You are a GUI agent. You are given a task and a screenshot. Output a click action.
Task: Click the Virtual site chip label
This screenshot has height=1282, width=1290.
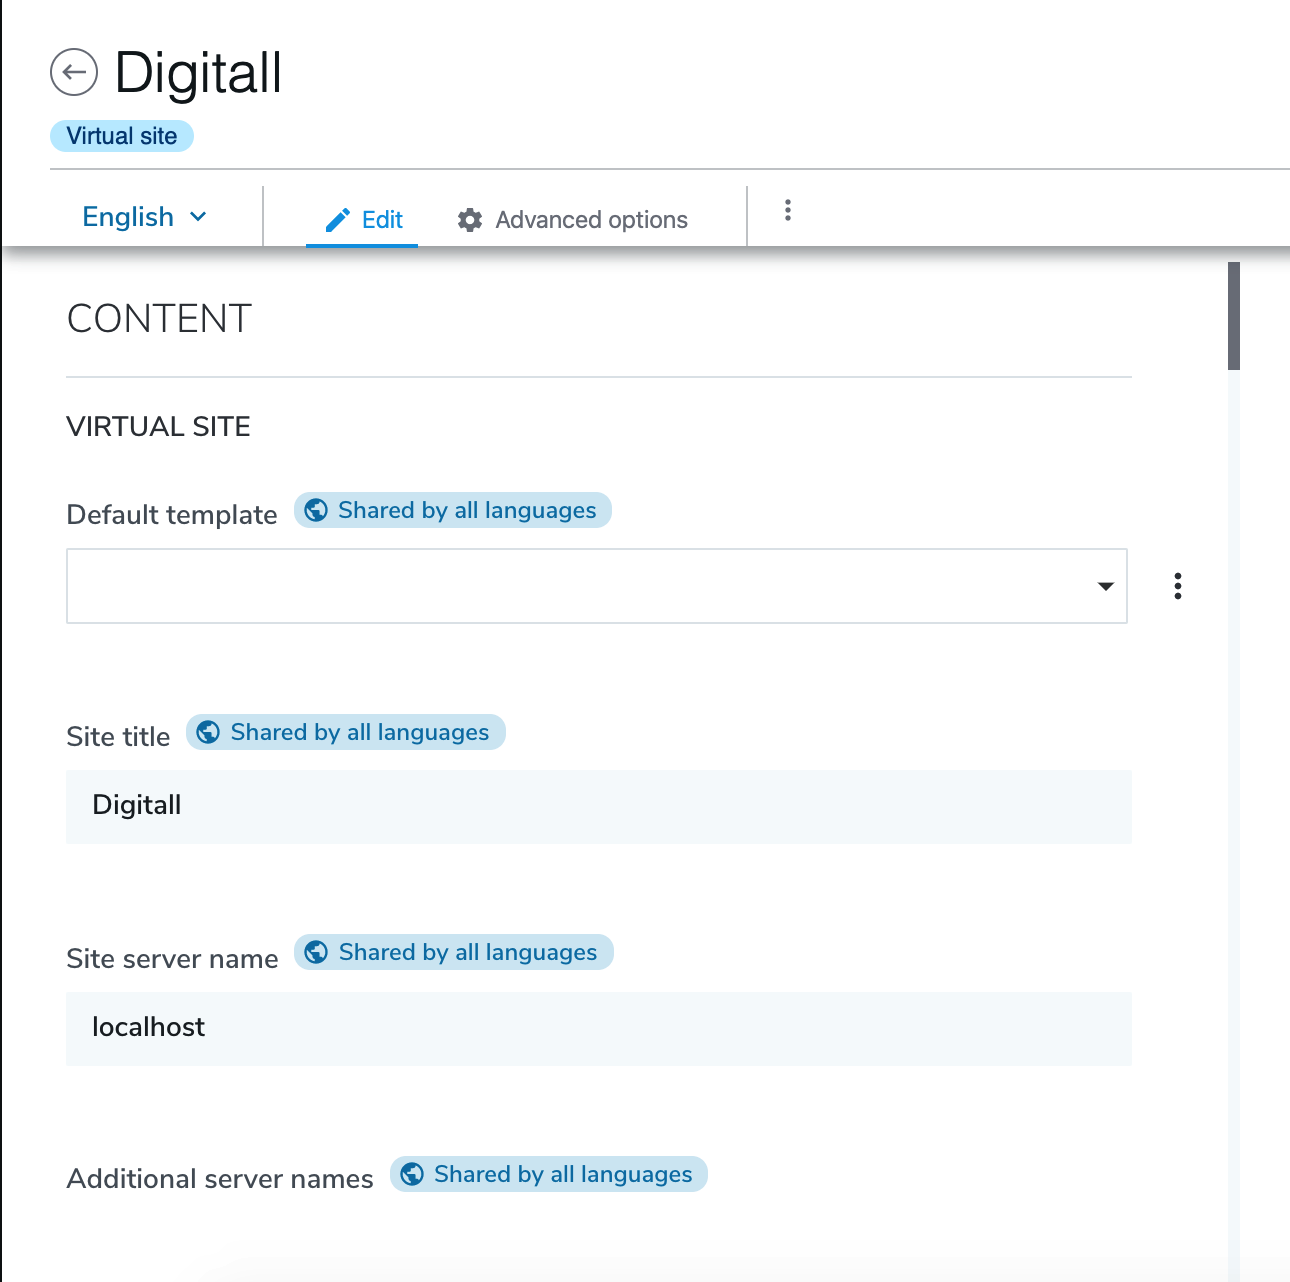coord(122,136)
